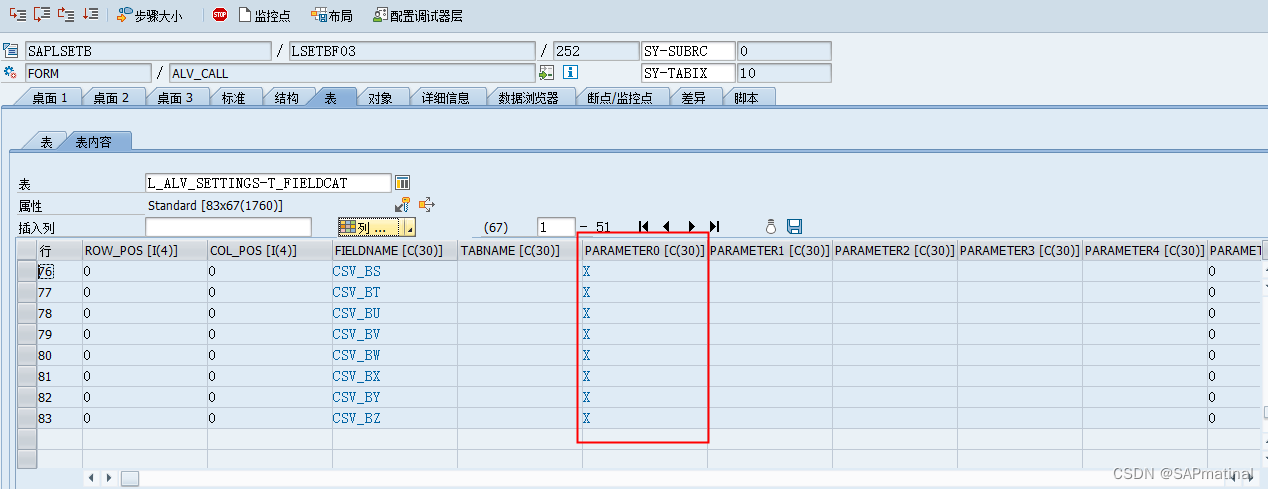Select row 81 using its row selector

(27, 376)
